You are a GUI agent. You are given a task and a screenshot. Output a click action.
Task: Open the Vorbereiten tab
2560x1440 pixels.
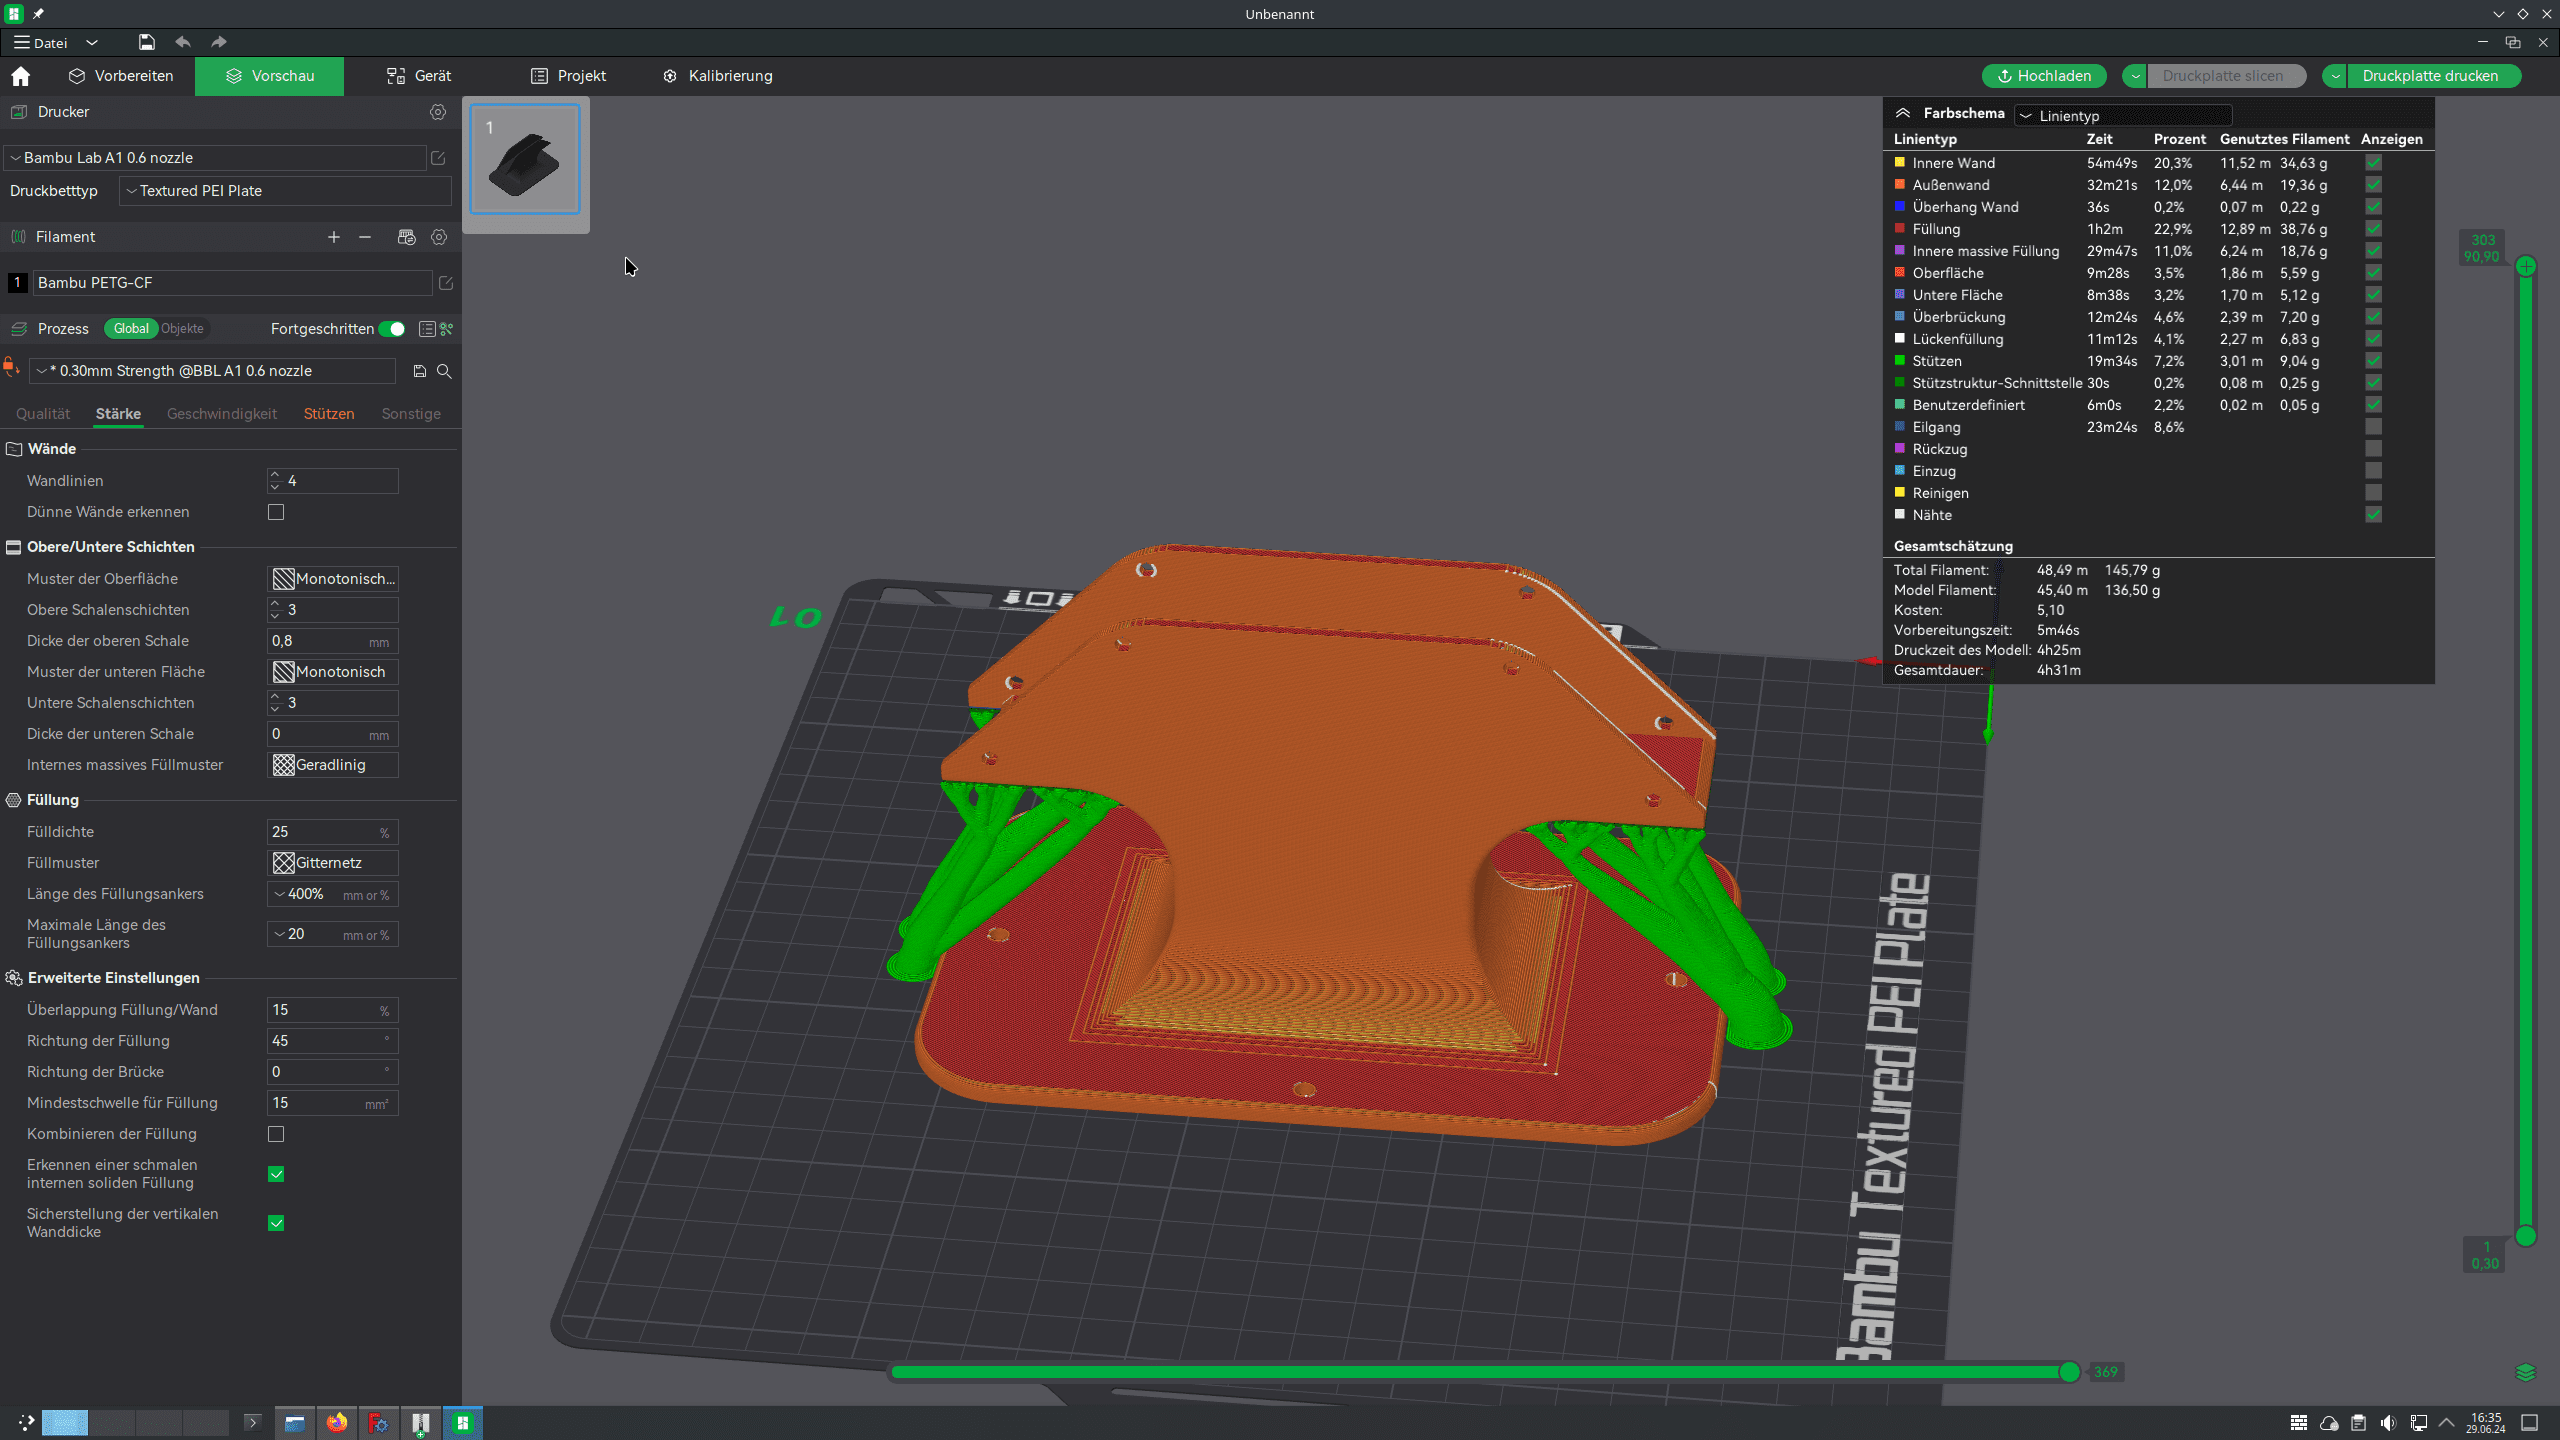(121, 76)
